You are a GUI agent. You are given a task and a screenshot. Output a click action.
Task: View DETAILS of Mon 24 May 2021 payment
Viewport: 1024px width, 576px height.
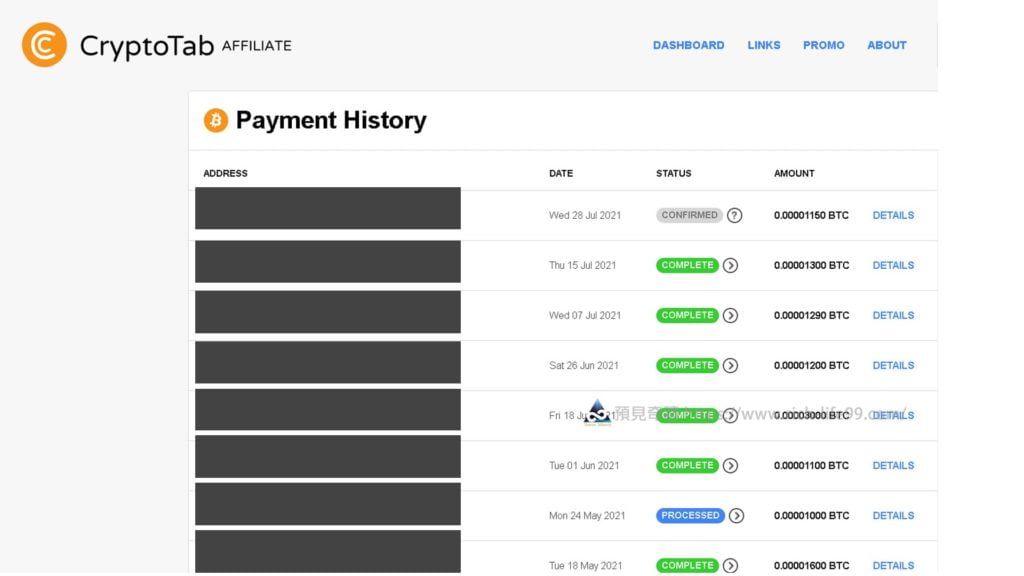point(893,516)
